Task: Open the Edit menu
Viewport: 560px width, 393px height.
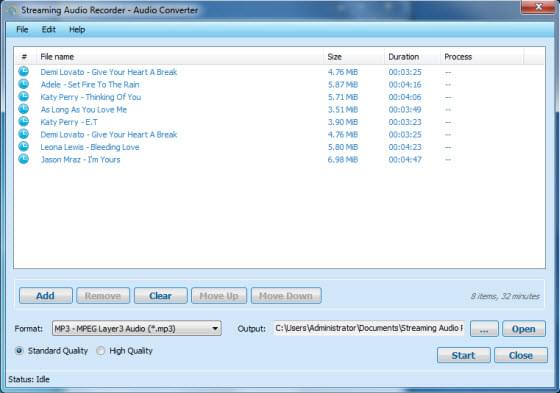Action: [49, 29]
